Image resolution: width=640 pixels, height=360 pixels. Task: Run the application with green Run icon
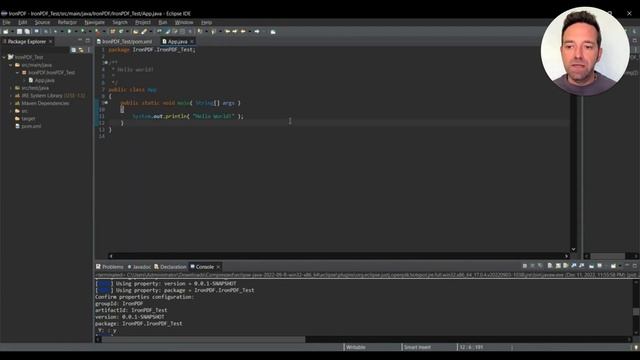[x=69, y=31]
